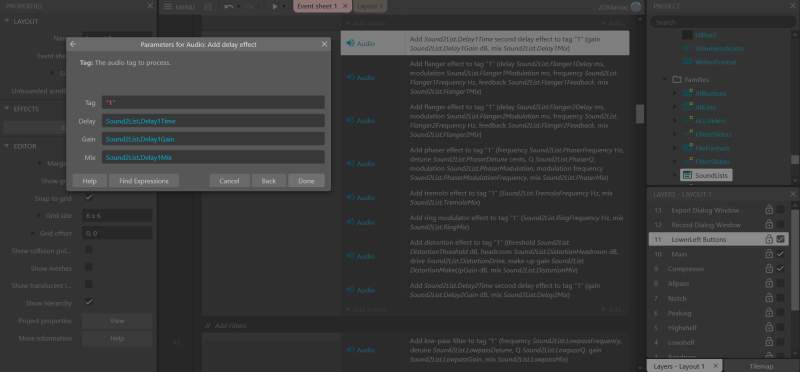Switch to the Layout 1 tab

pos(369,6)
